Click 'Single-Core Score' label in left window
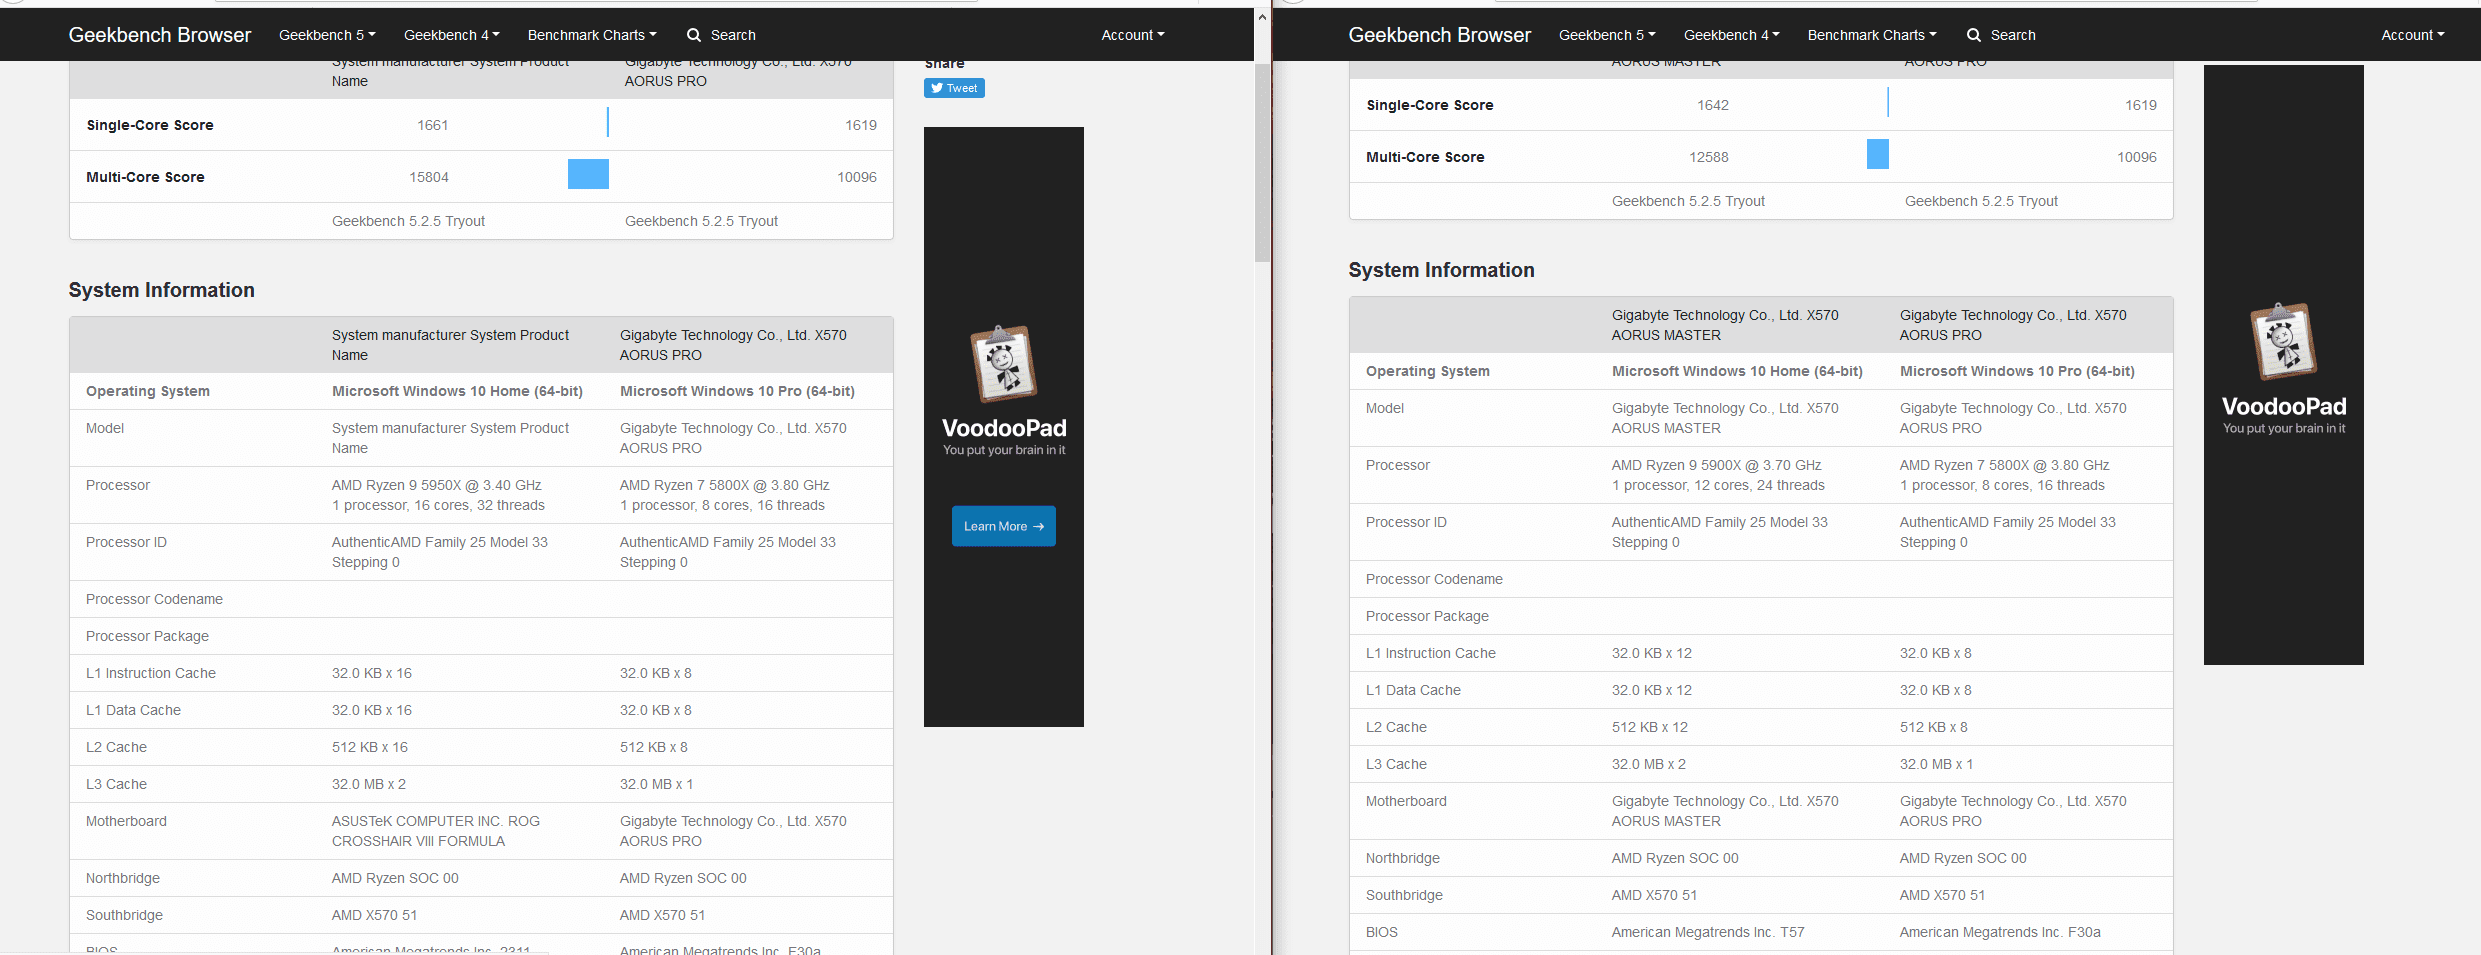The height and width of the screenshot is (955, 2481). (x=150, y=125)
